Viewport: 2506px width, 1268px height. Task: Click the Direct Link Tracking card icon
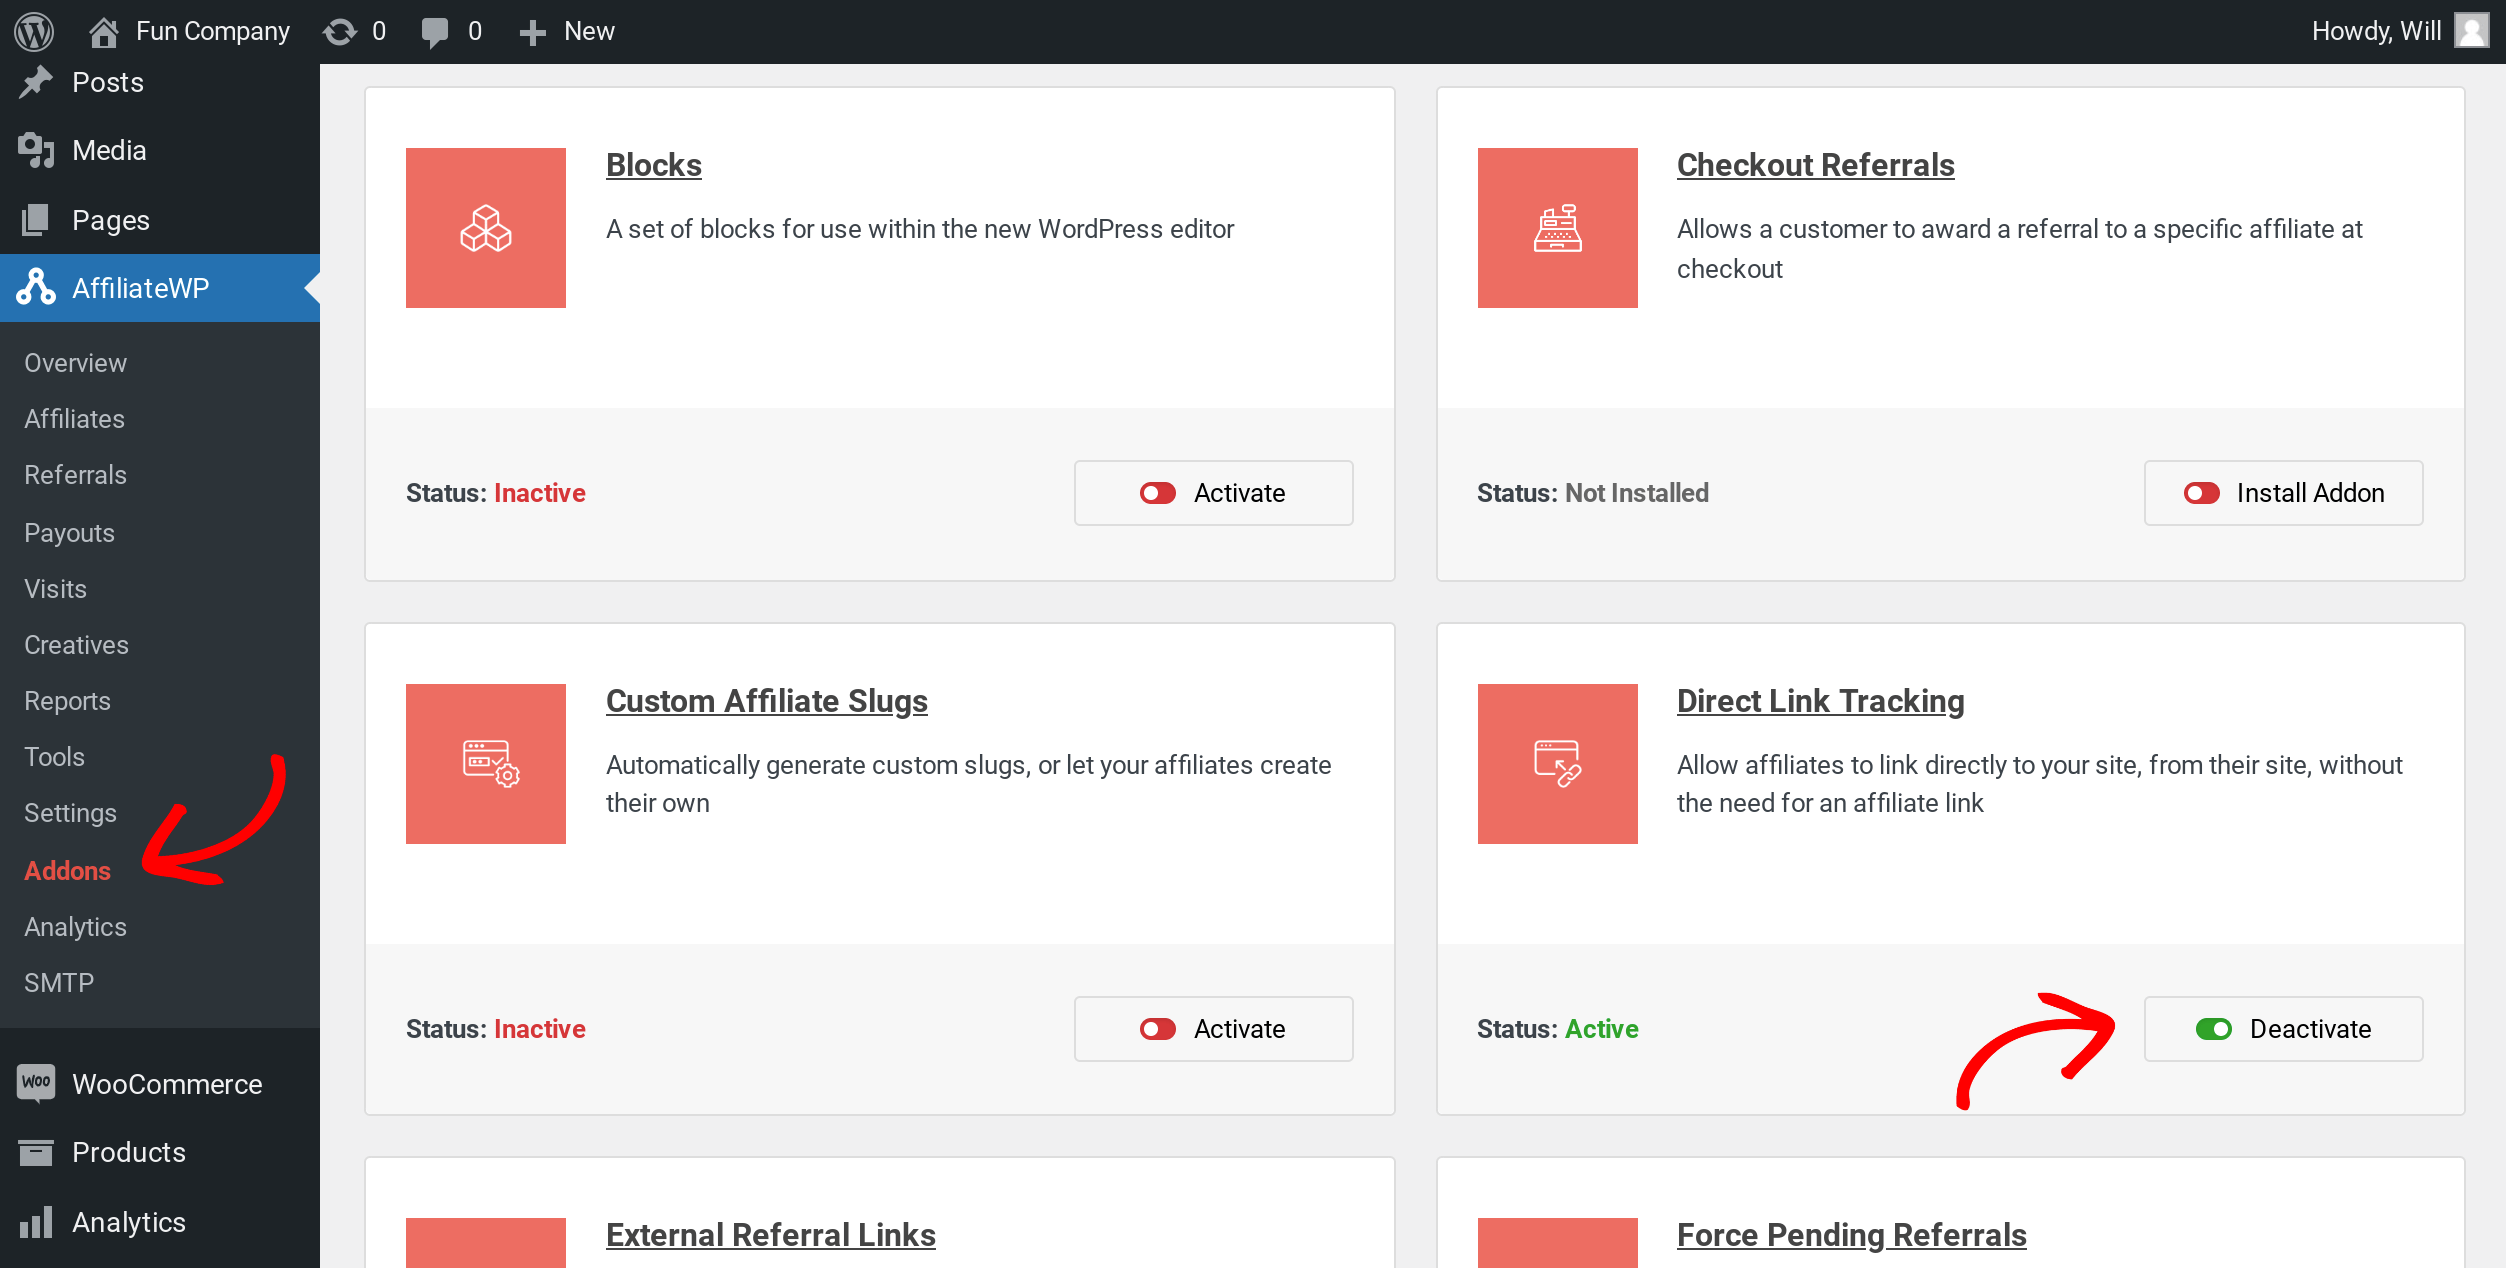(1557, 763)
